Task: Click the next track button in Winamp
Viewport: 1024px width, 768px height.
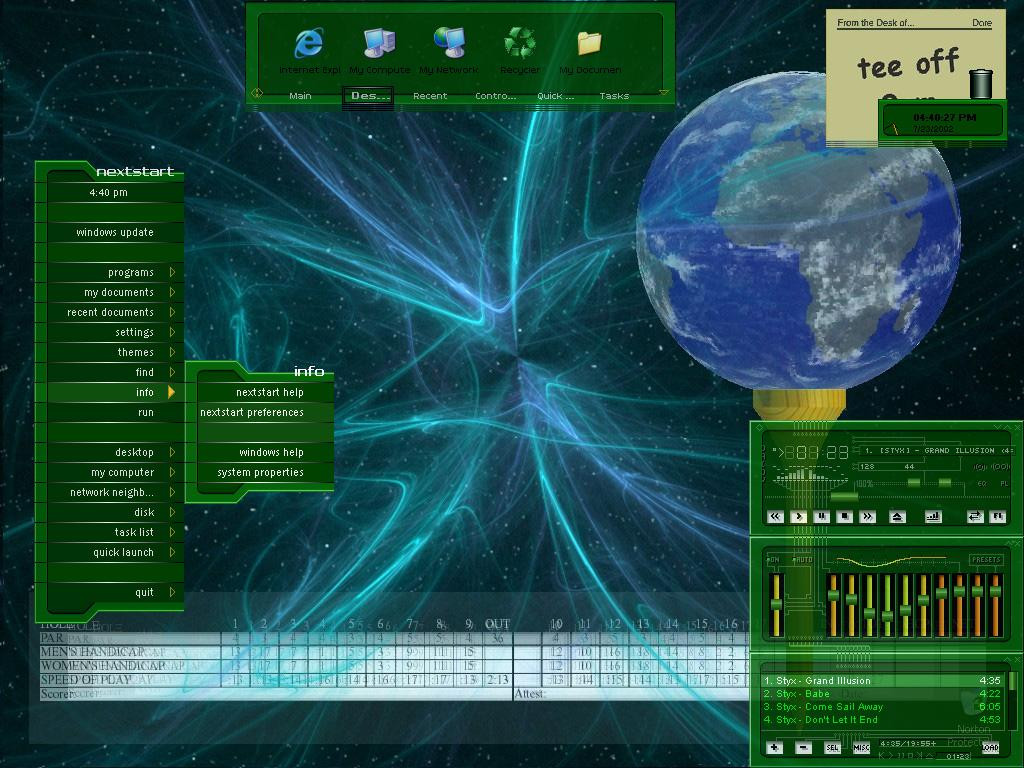Action: click(867, 517)
